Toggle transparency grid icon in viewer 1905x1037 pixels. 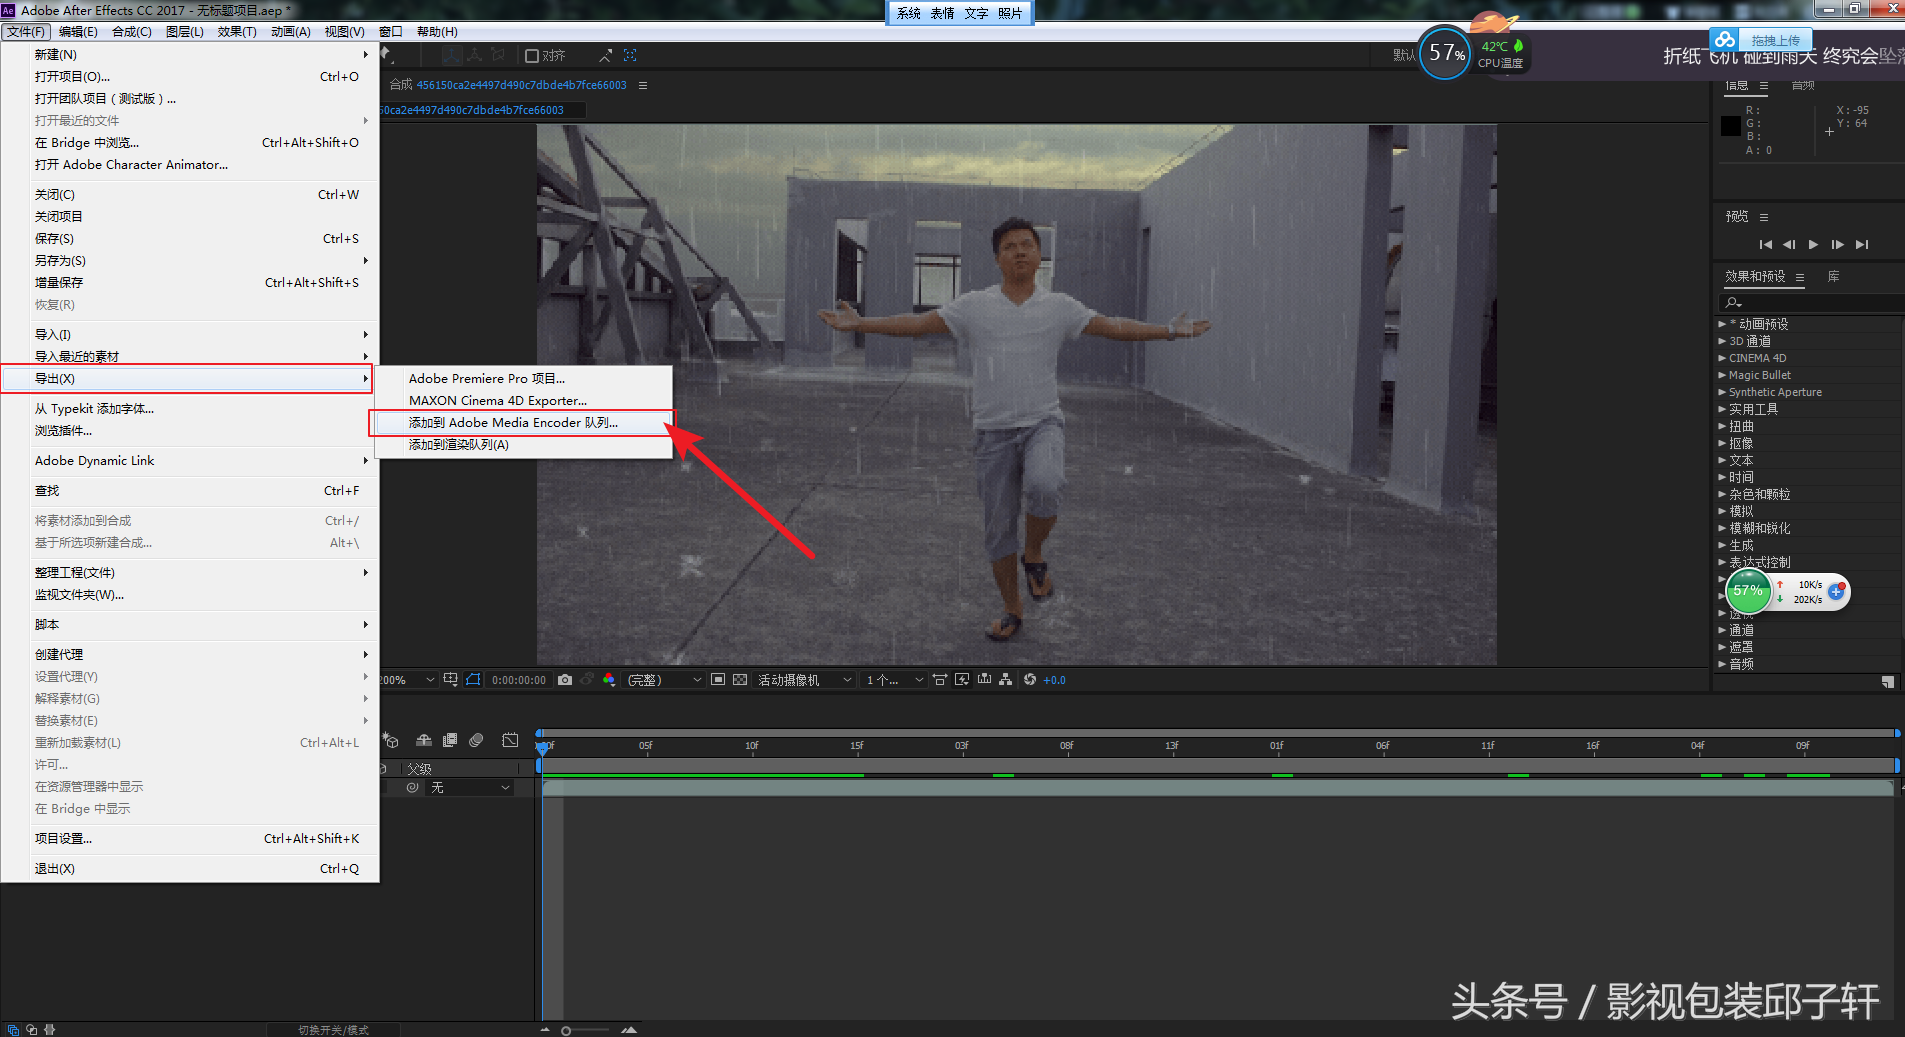coord(740,680)
